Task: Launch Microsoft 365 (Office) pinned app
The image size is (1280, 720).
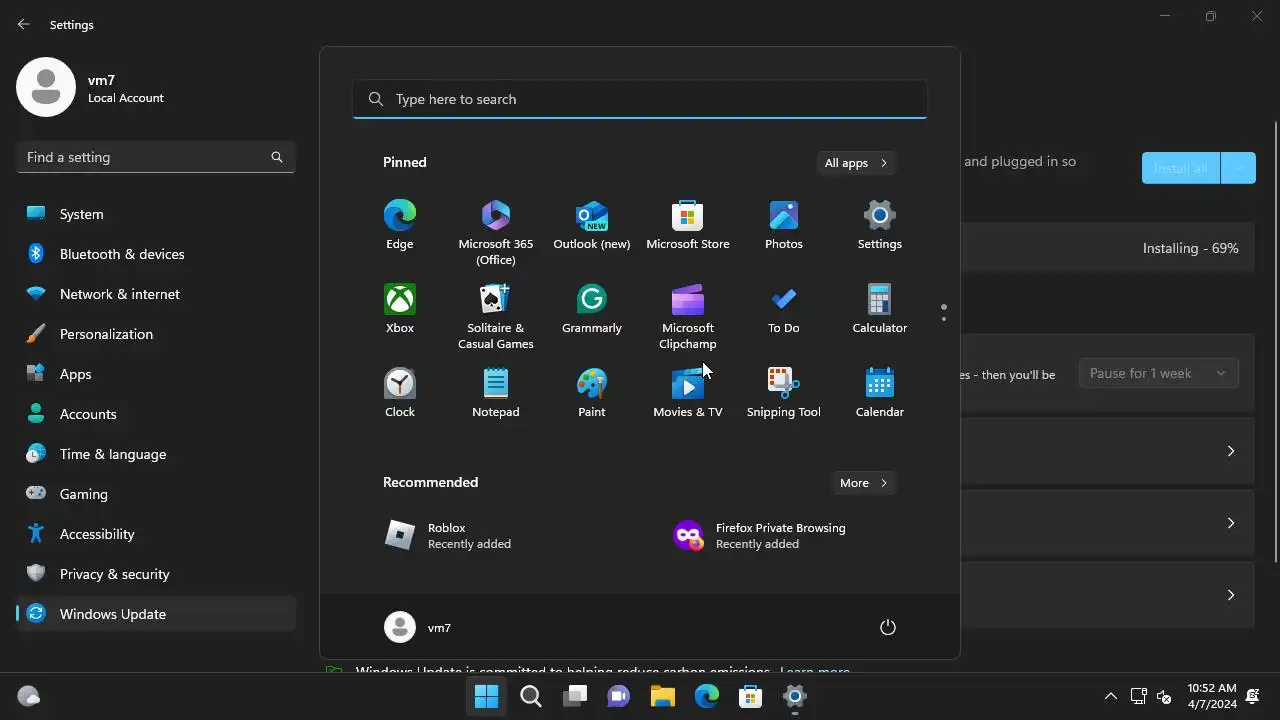Action: 495,231
